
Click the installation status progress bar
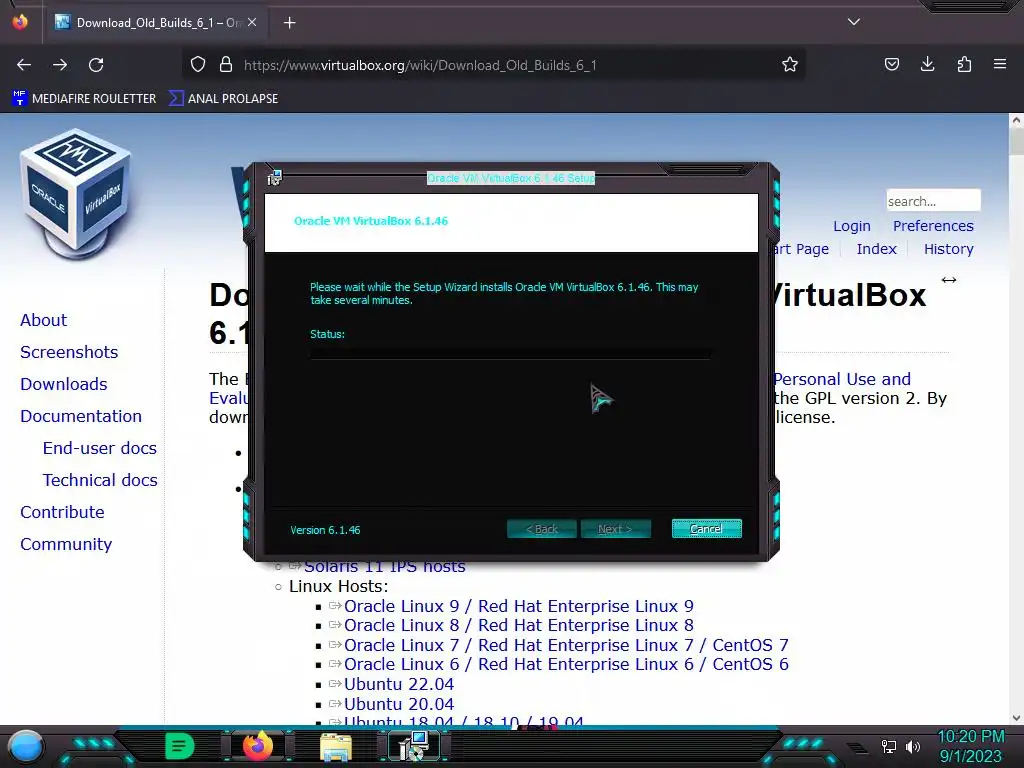(x=510, y=354)
